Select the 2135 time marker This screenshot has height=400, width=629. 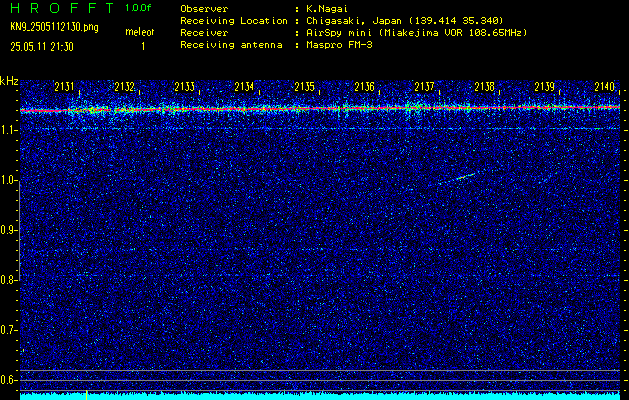(x=304, y=87)
